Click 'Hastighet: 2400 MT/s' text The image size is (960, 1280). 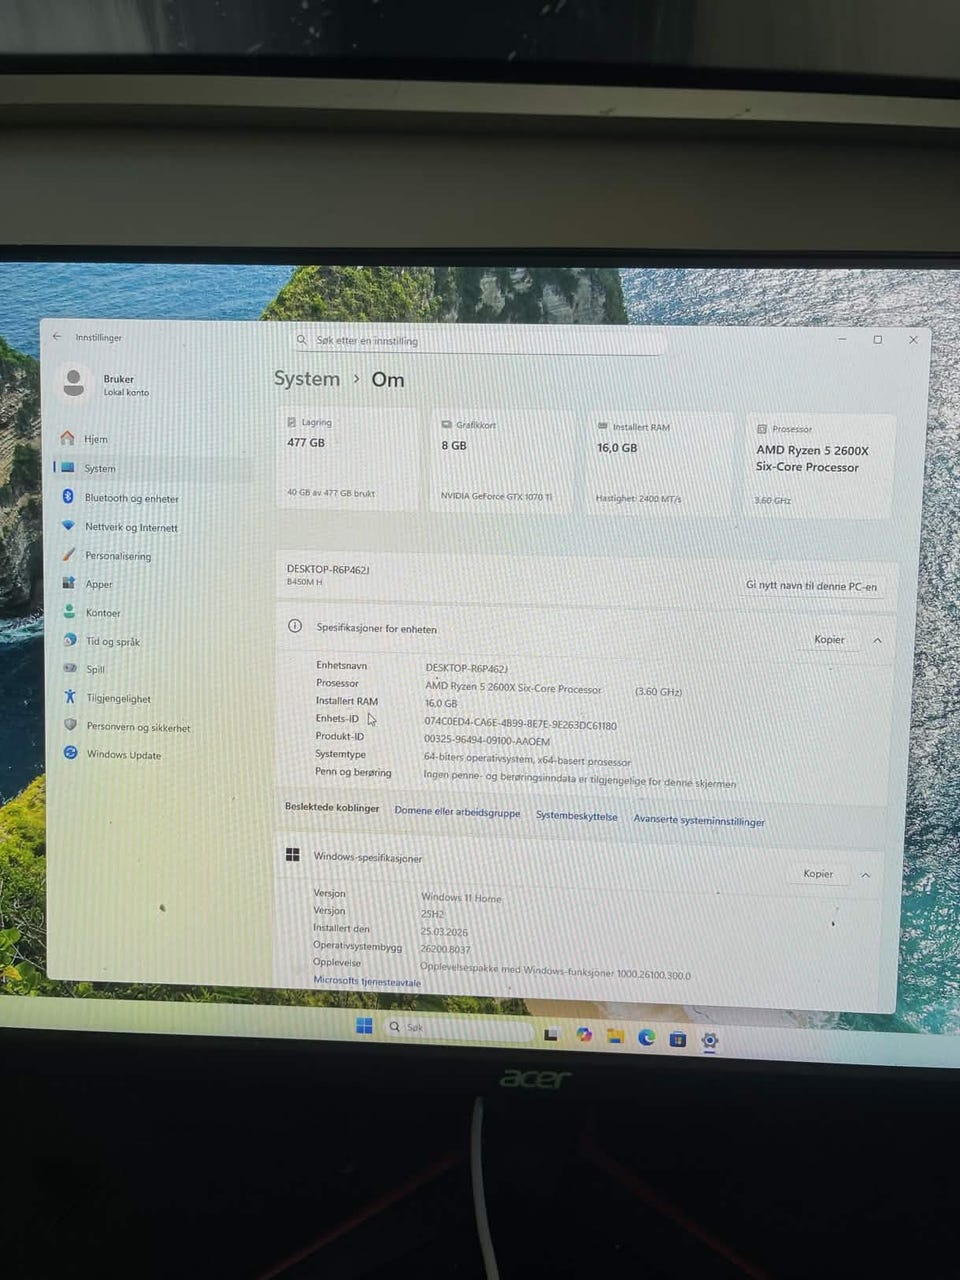point(638,498)
